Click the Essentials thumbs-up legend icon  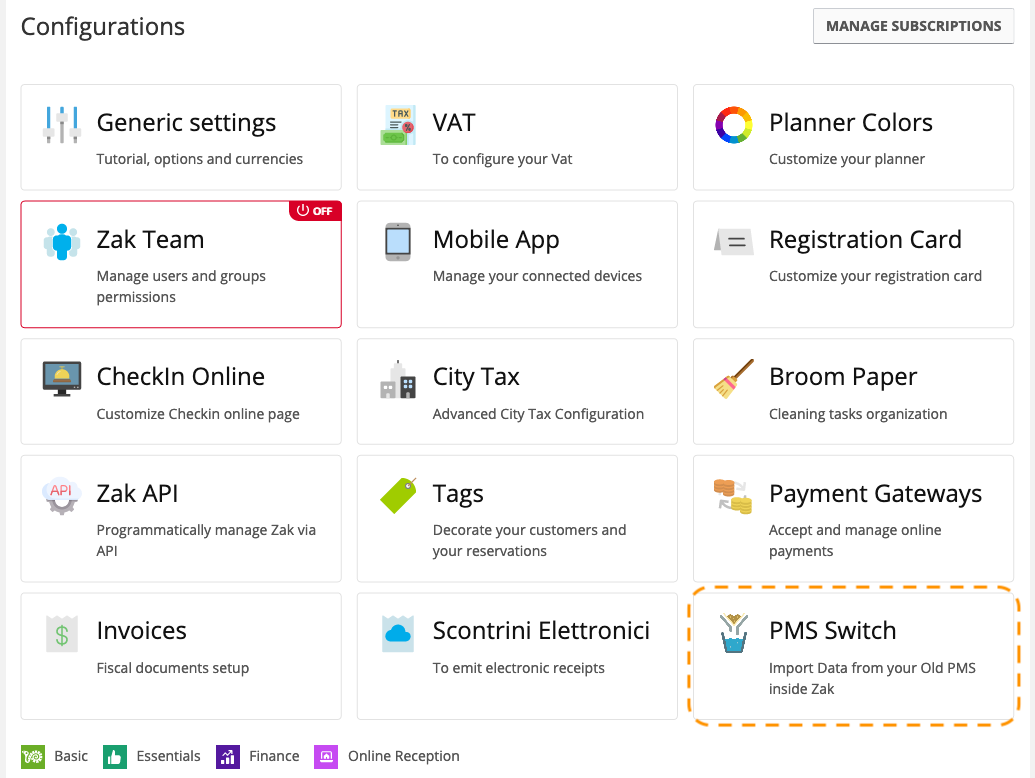pyautogui.click(x=115, y=757)
